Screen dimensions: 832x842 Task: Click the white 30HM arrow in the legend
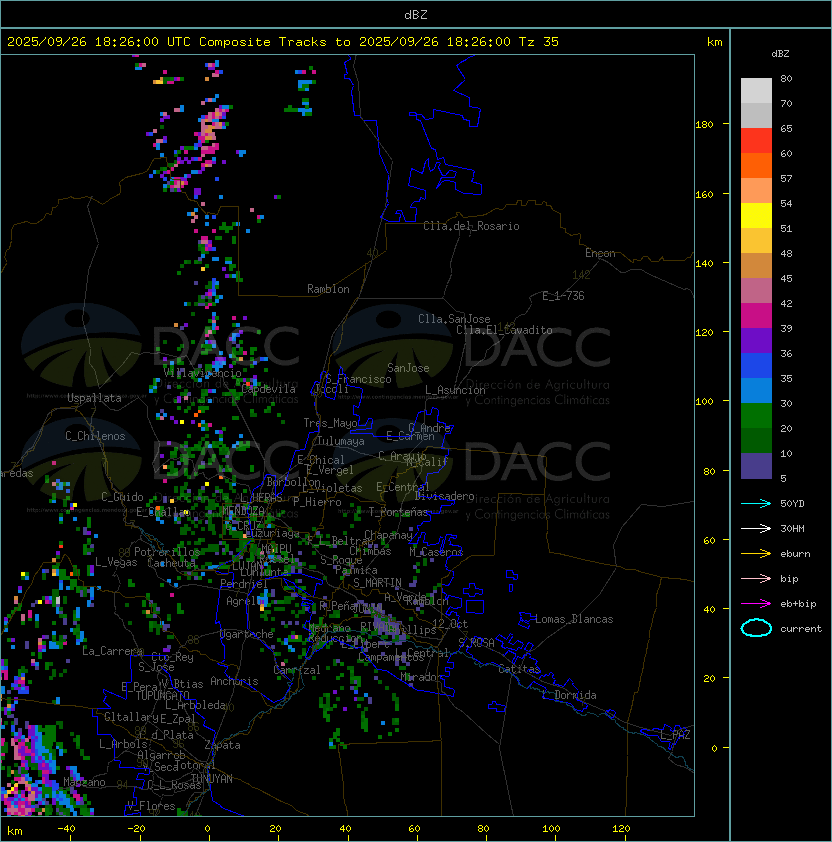pos(756,528)
